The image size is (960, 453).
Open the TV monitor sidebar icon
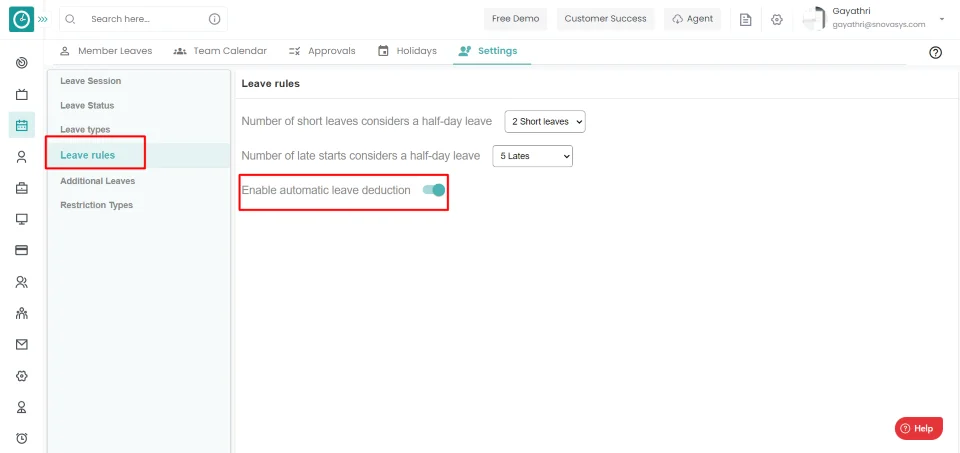pos(22,94)
